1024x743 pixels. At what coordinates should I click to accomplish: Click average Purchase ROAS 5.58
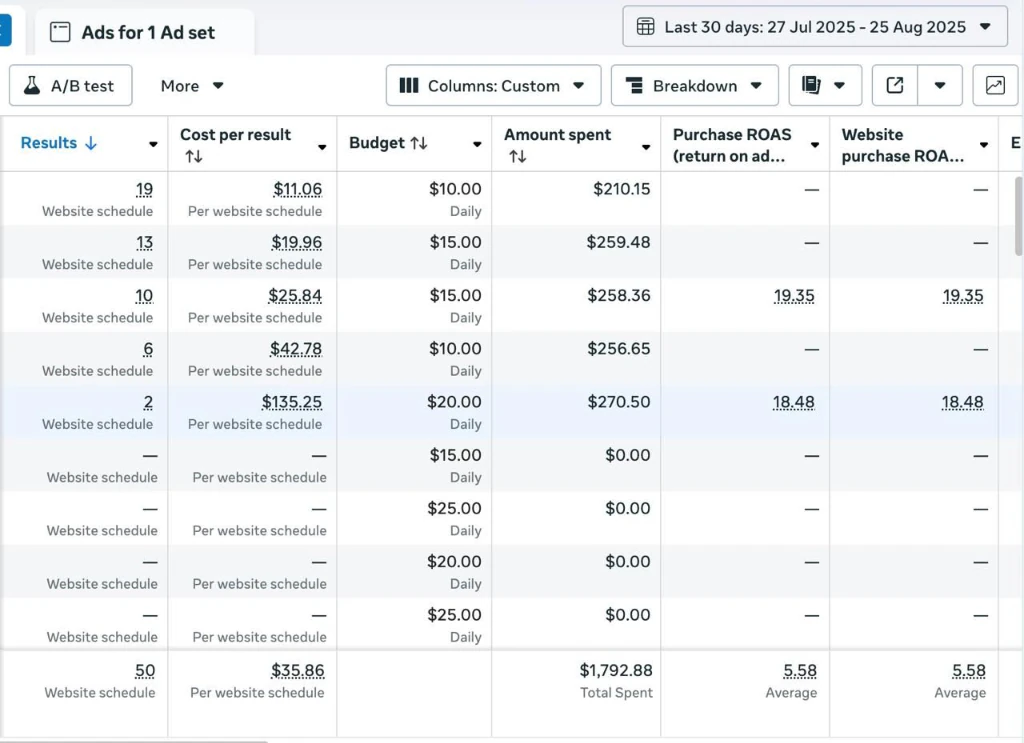[x=800, y=671]
